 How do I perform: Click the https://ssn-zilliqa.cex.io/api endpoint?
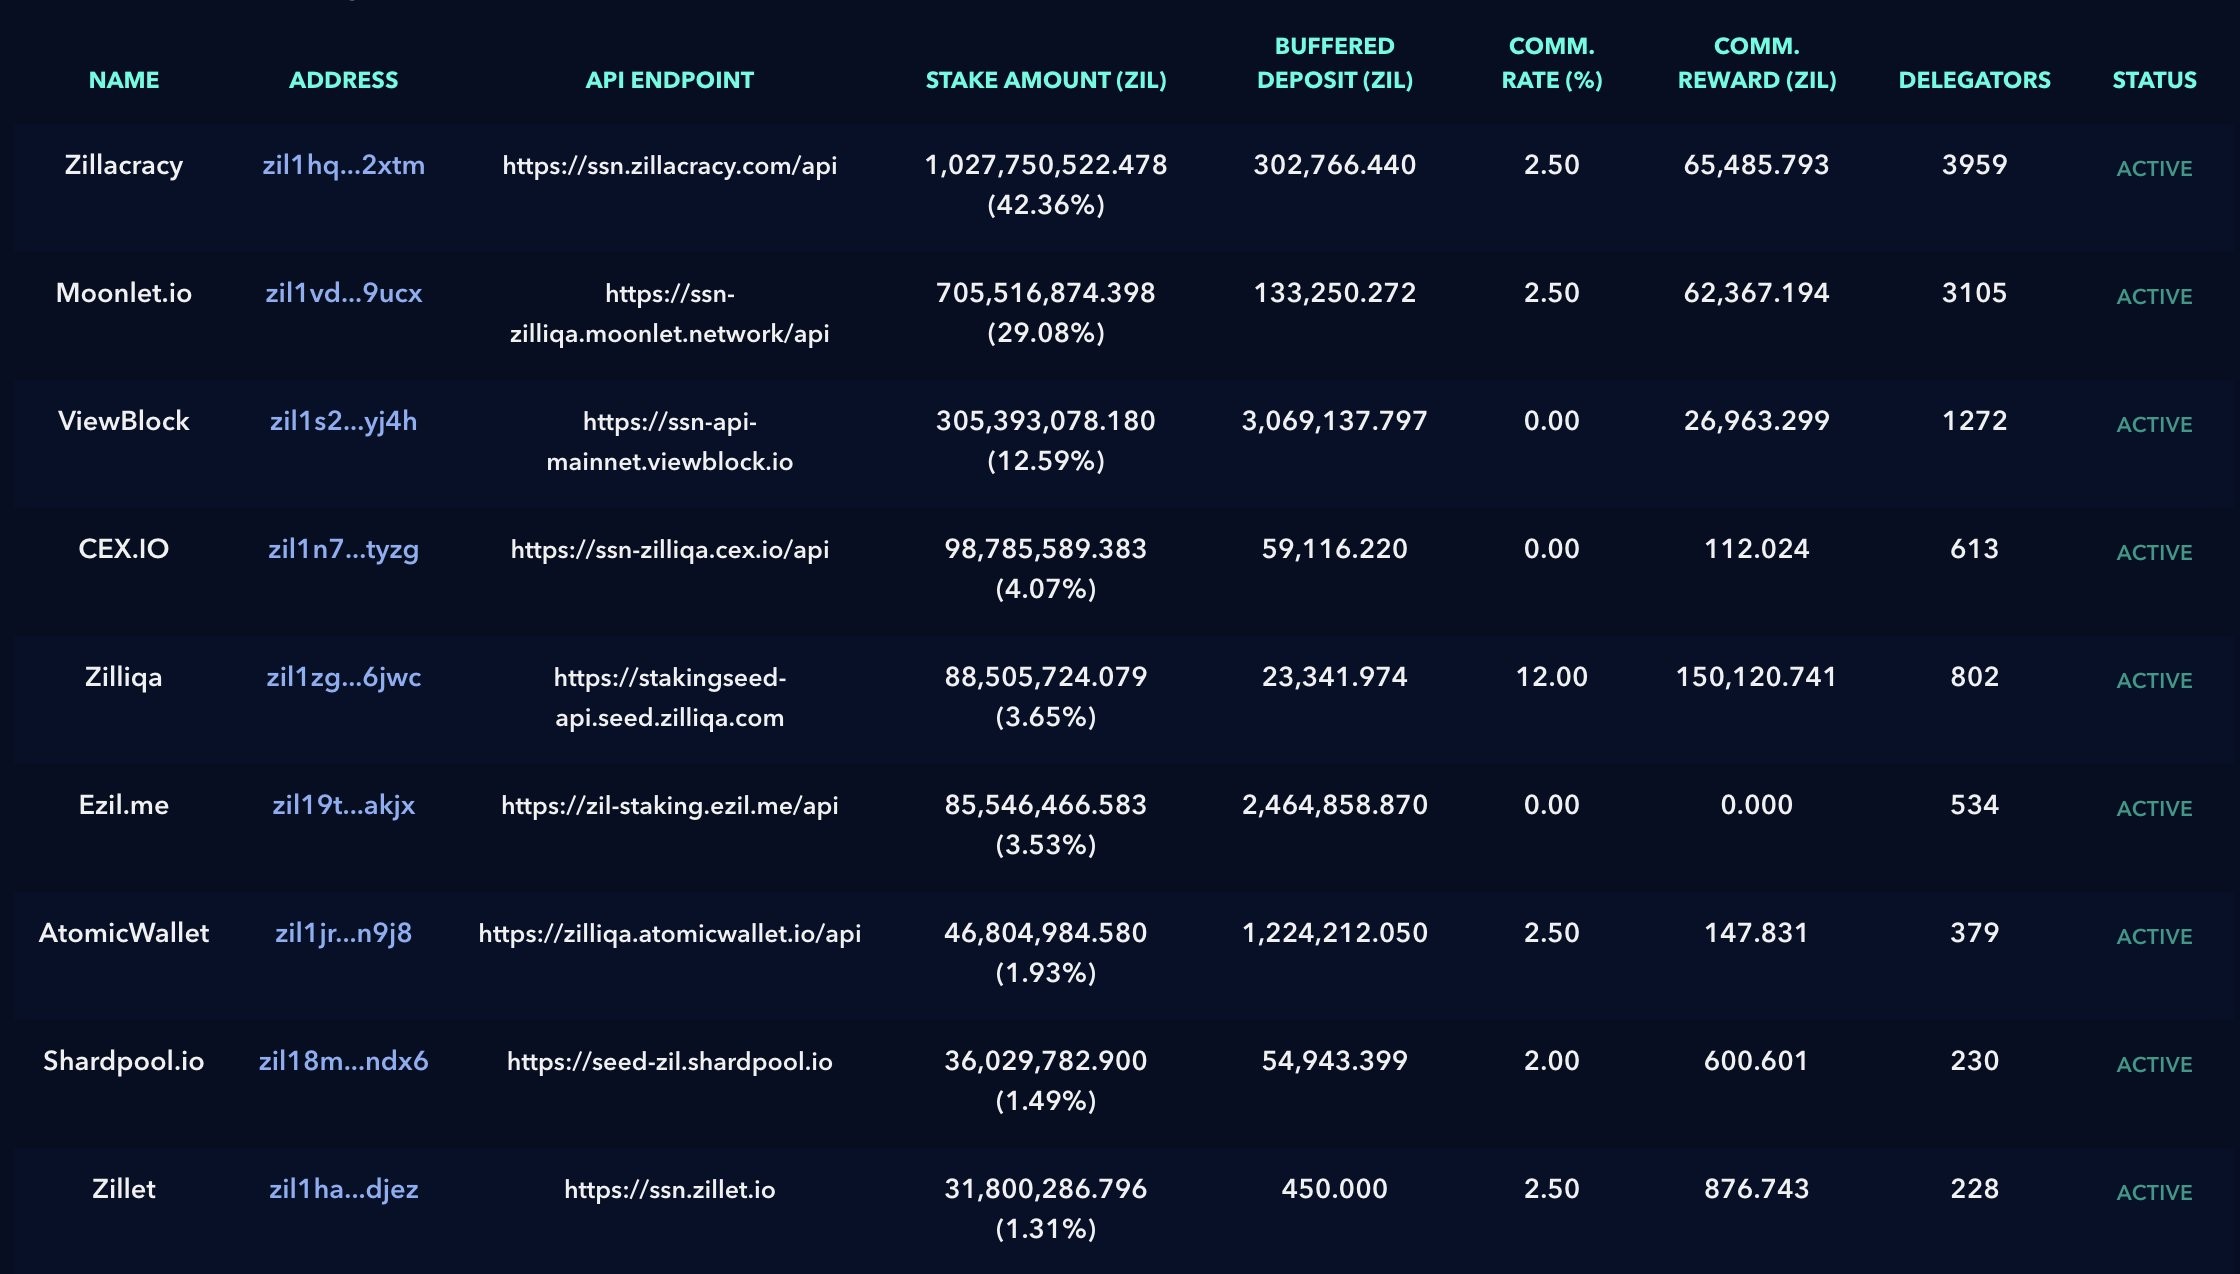[x=670, y=549]
